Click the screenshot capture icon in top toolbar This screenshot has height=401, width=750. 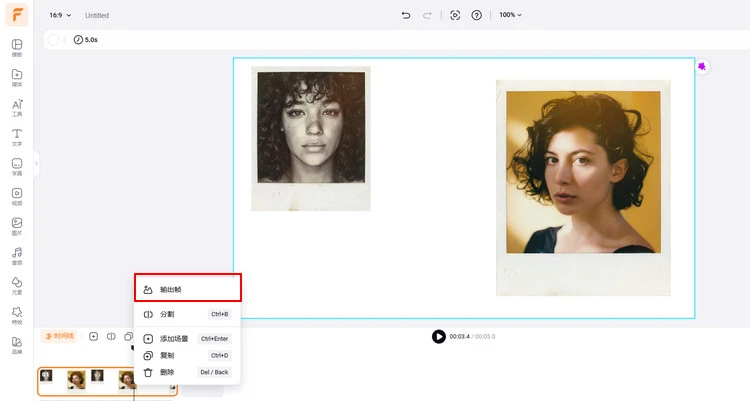pos(455,15)
